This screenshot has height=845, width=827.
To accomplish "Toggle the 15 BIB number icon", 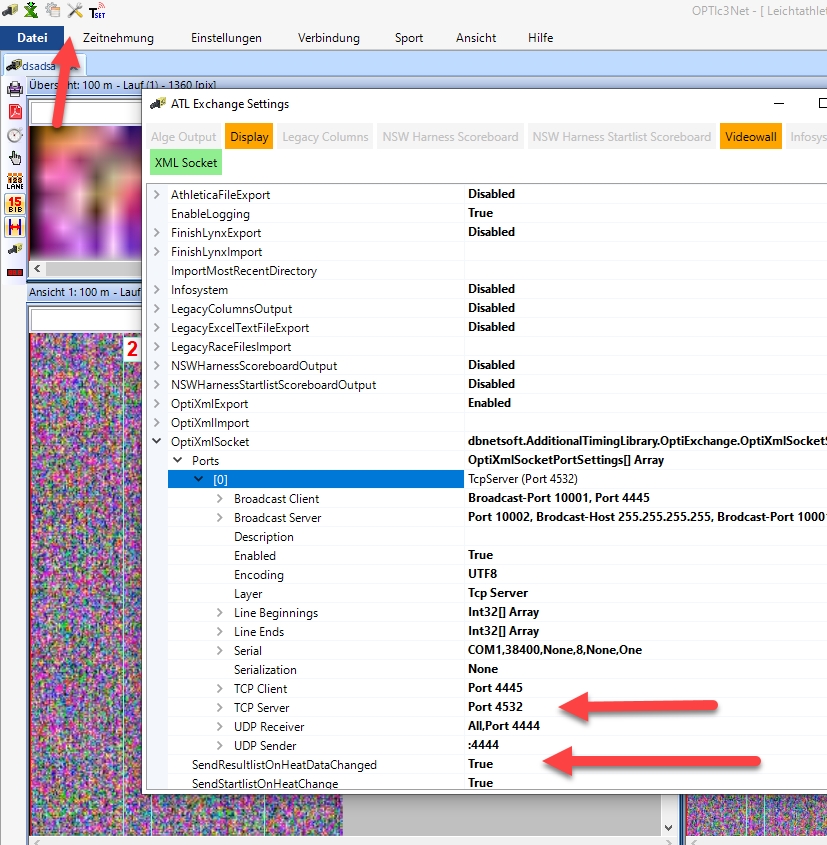I will pos(15,204).
